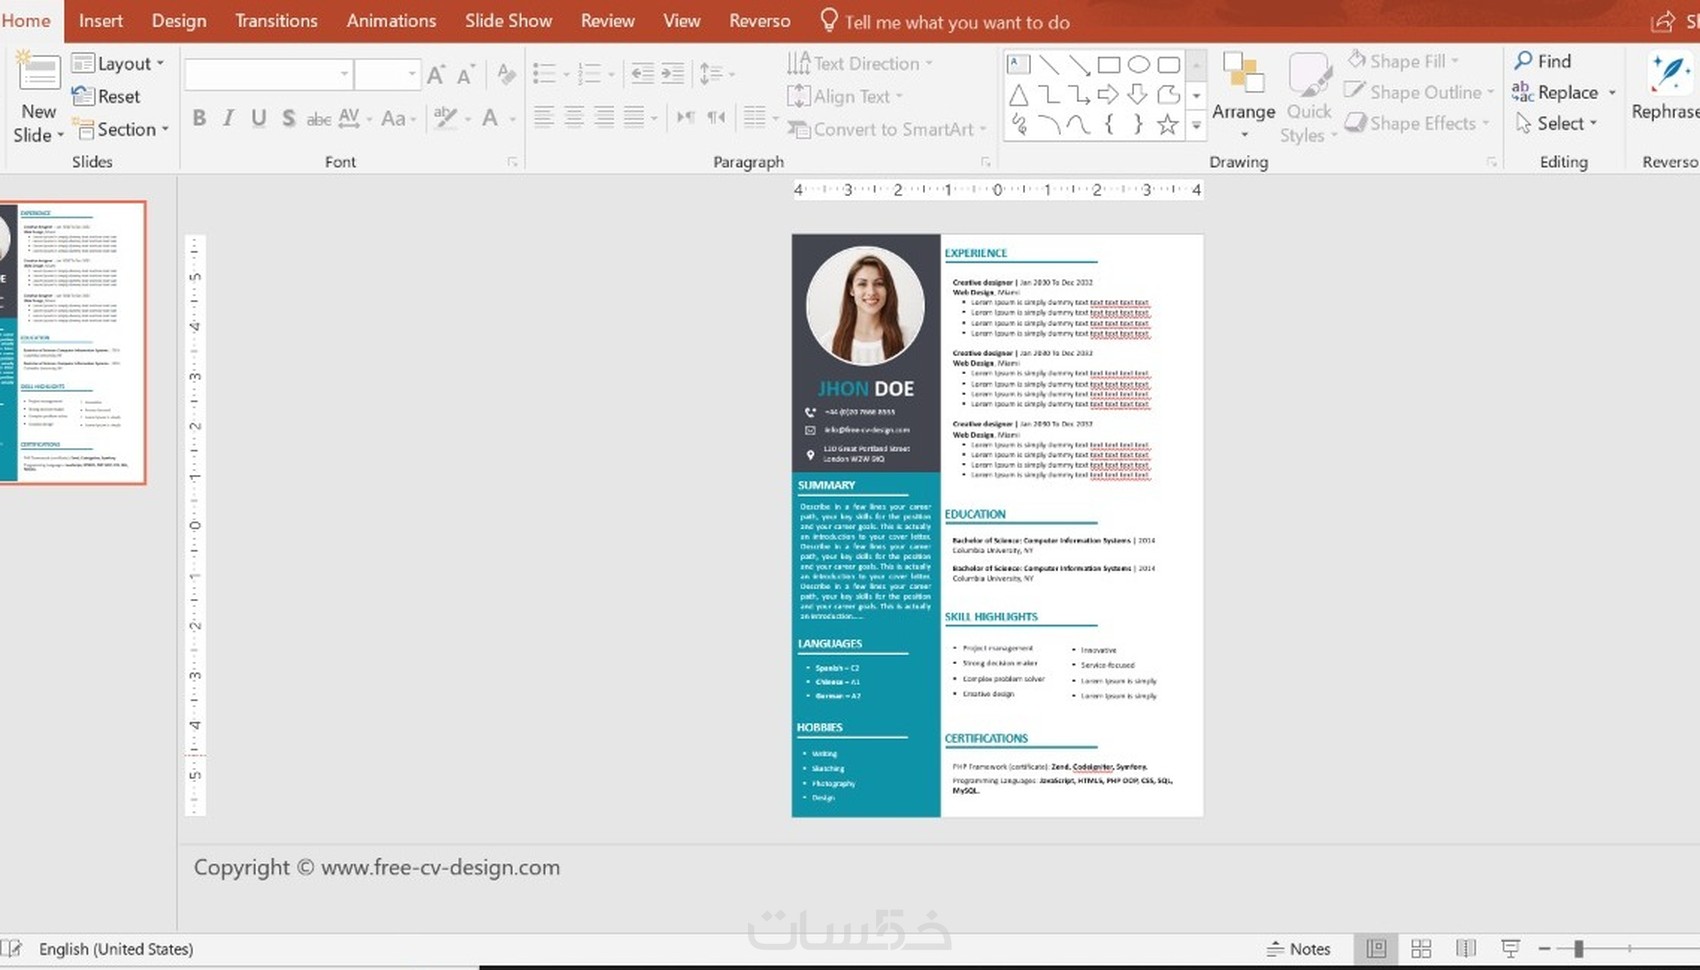Open the columns options

point(759,118)
